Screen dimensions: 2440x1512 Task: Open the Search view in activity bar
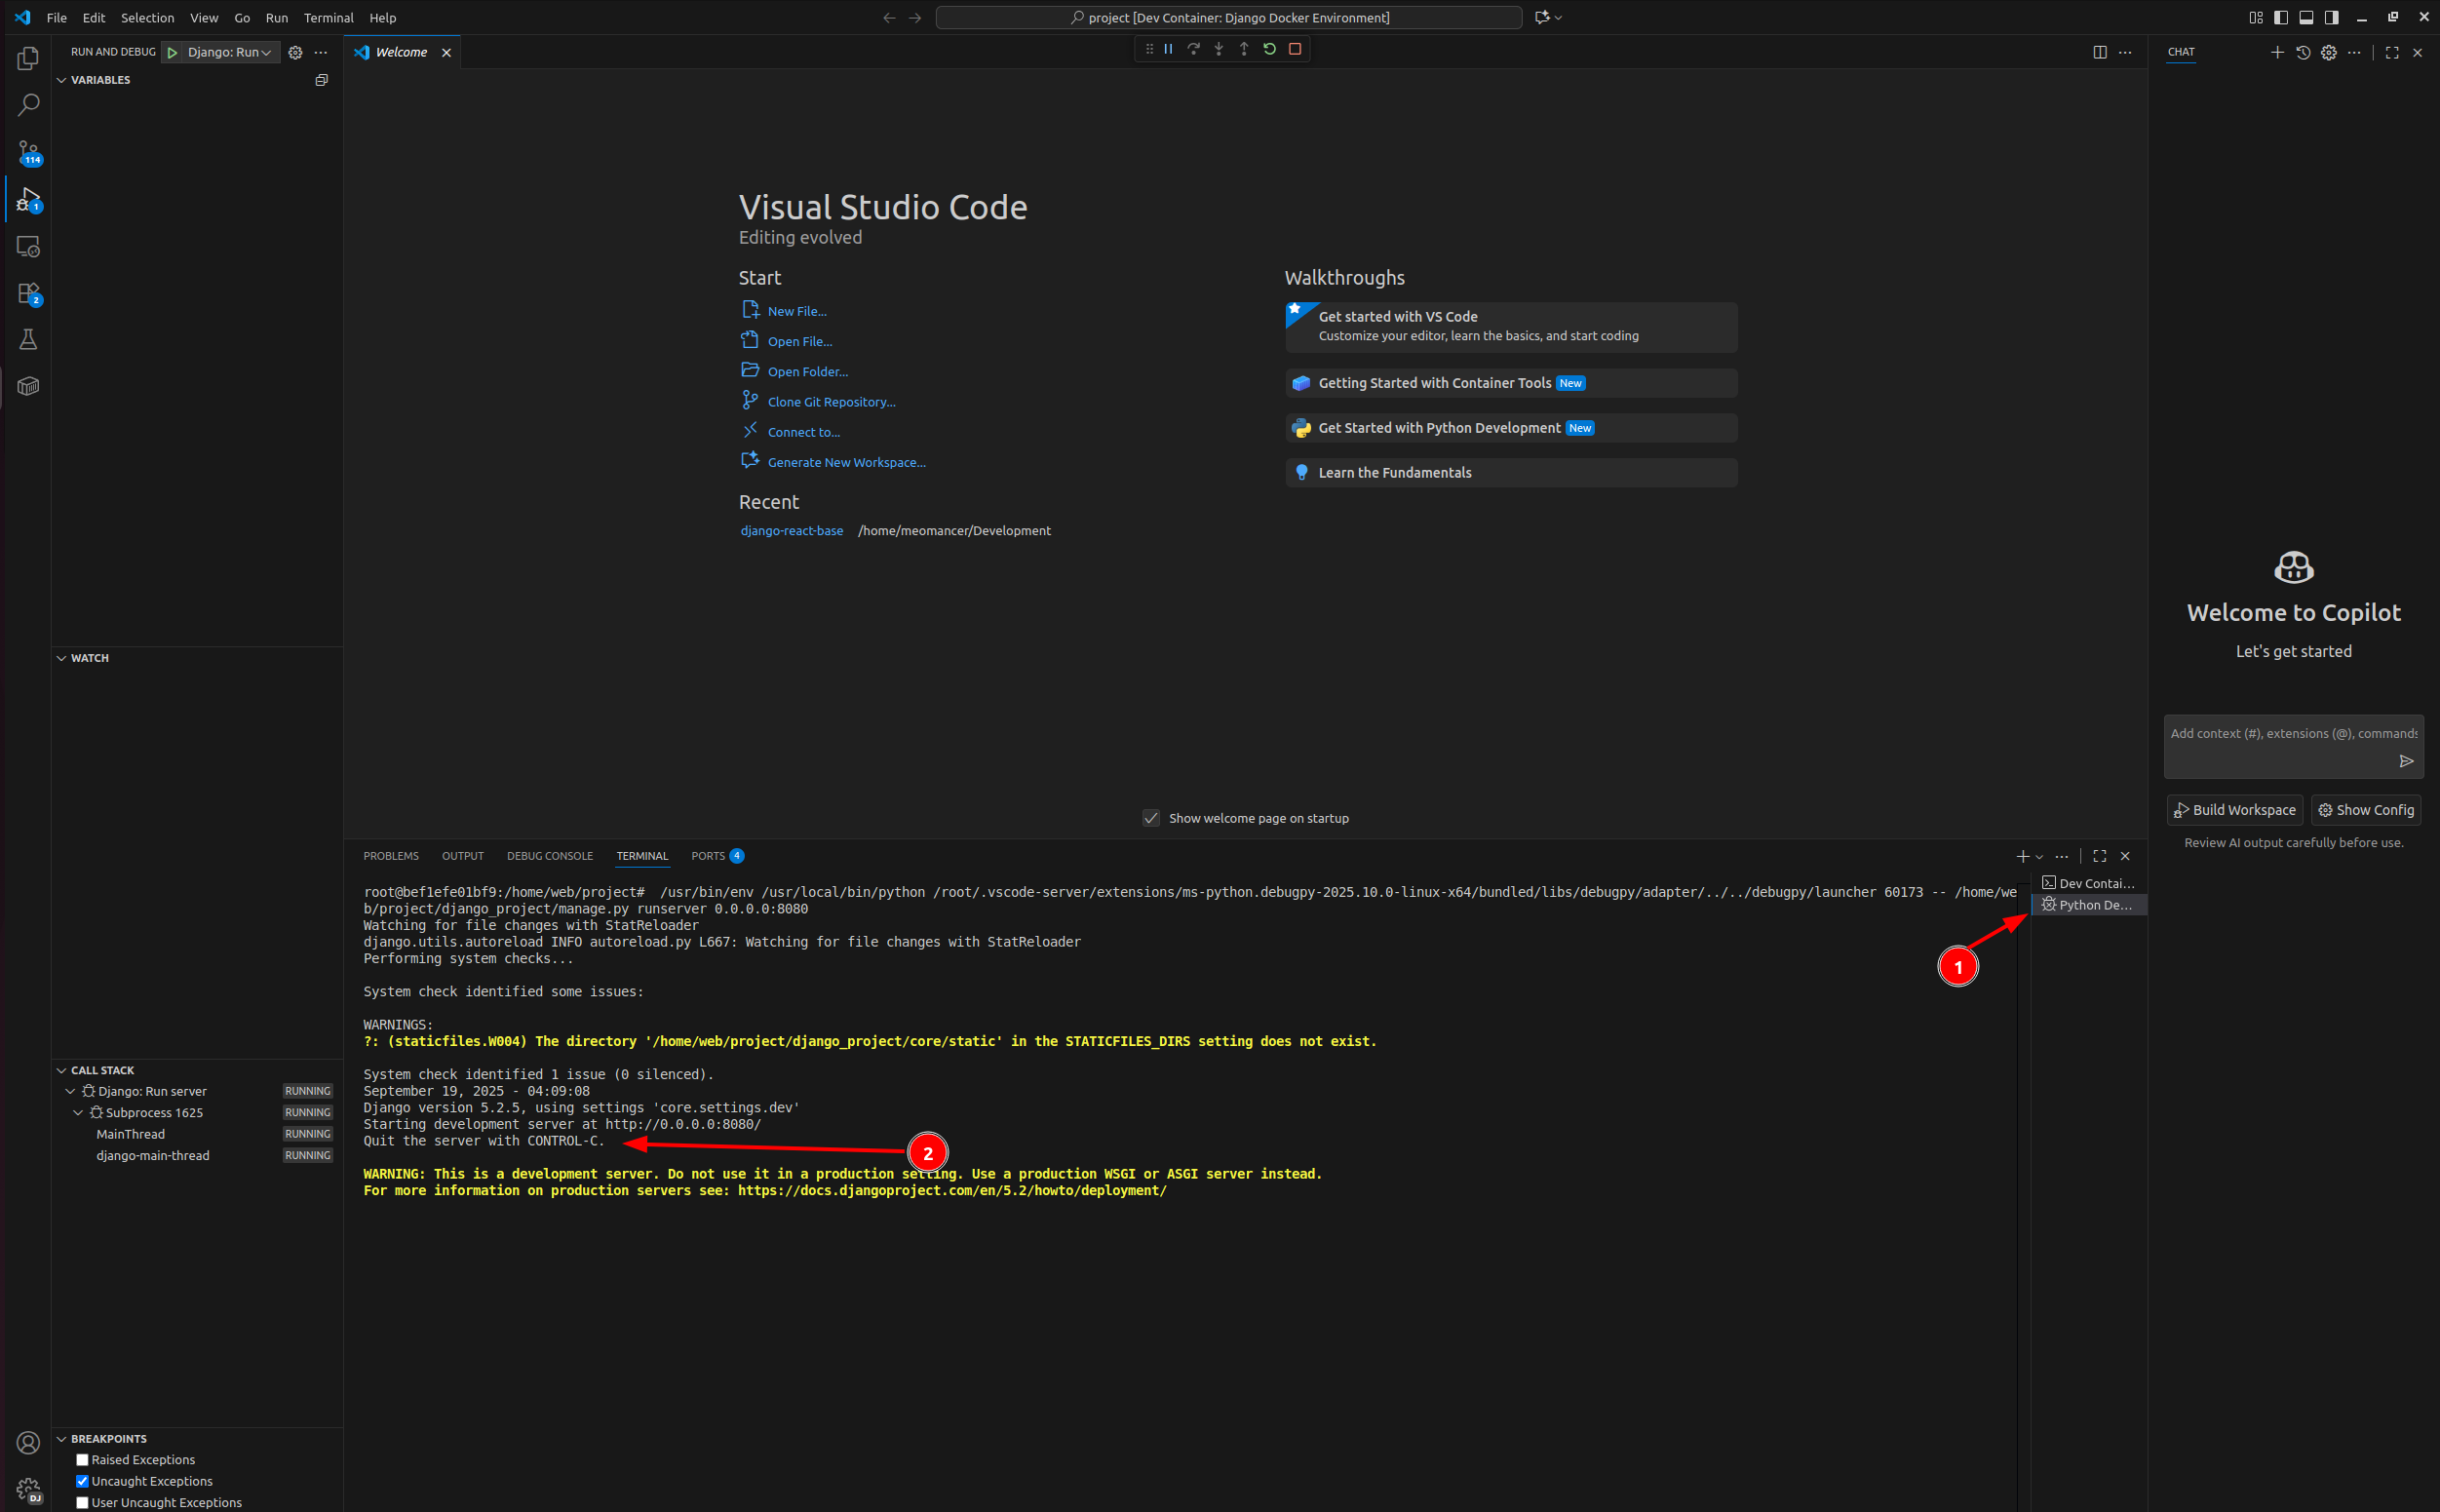point(28,105)
